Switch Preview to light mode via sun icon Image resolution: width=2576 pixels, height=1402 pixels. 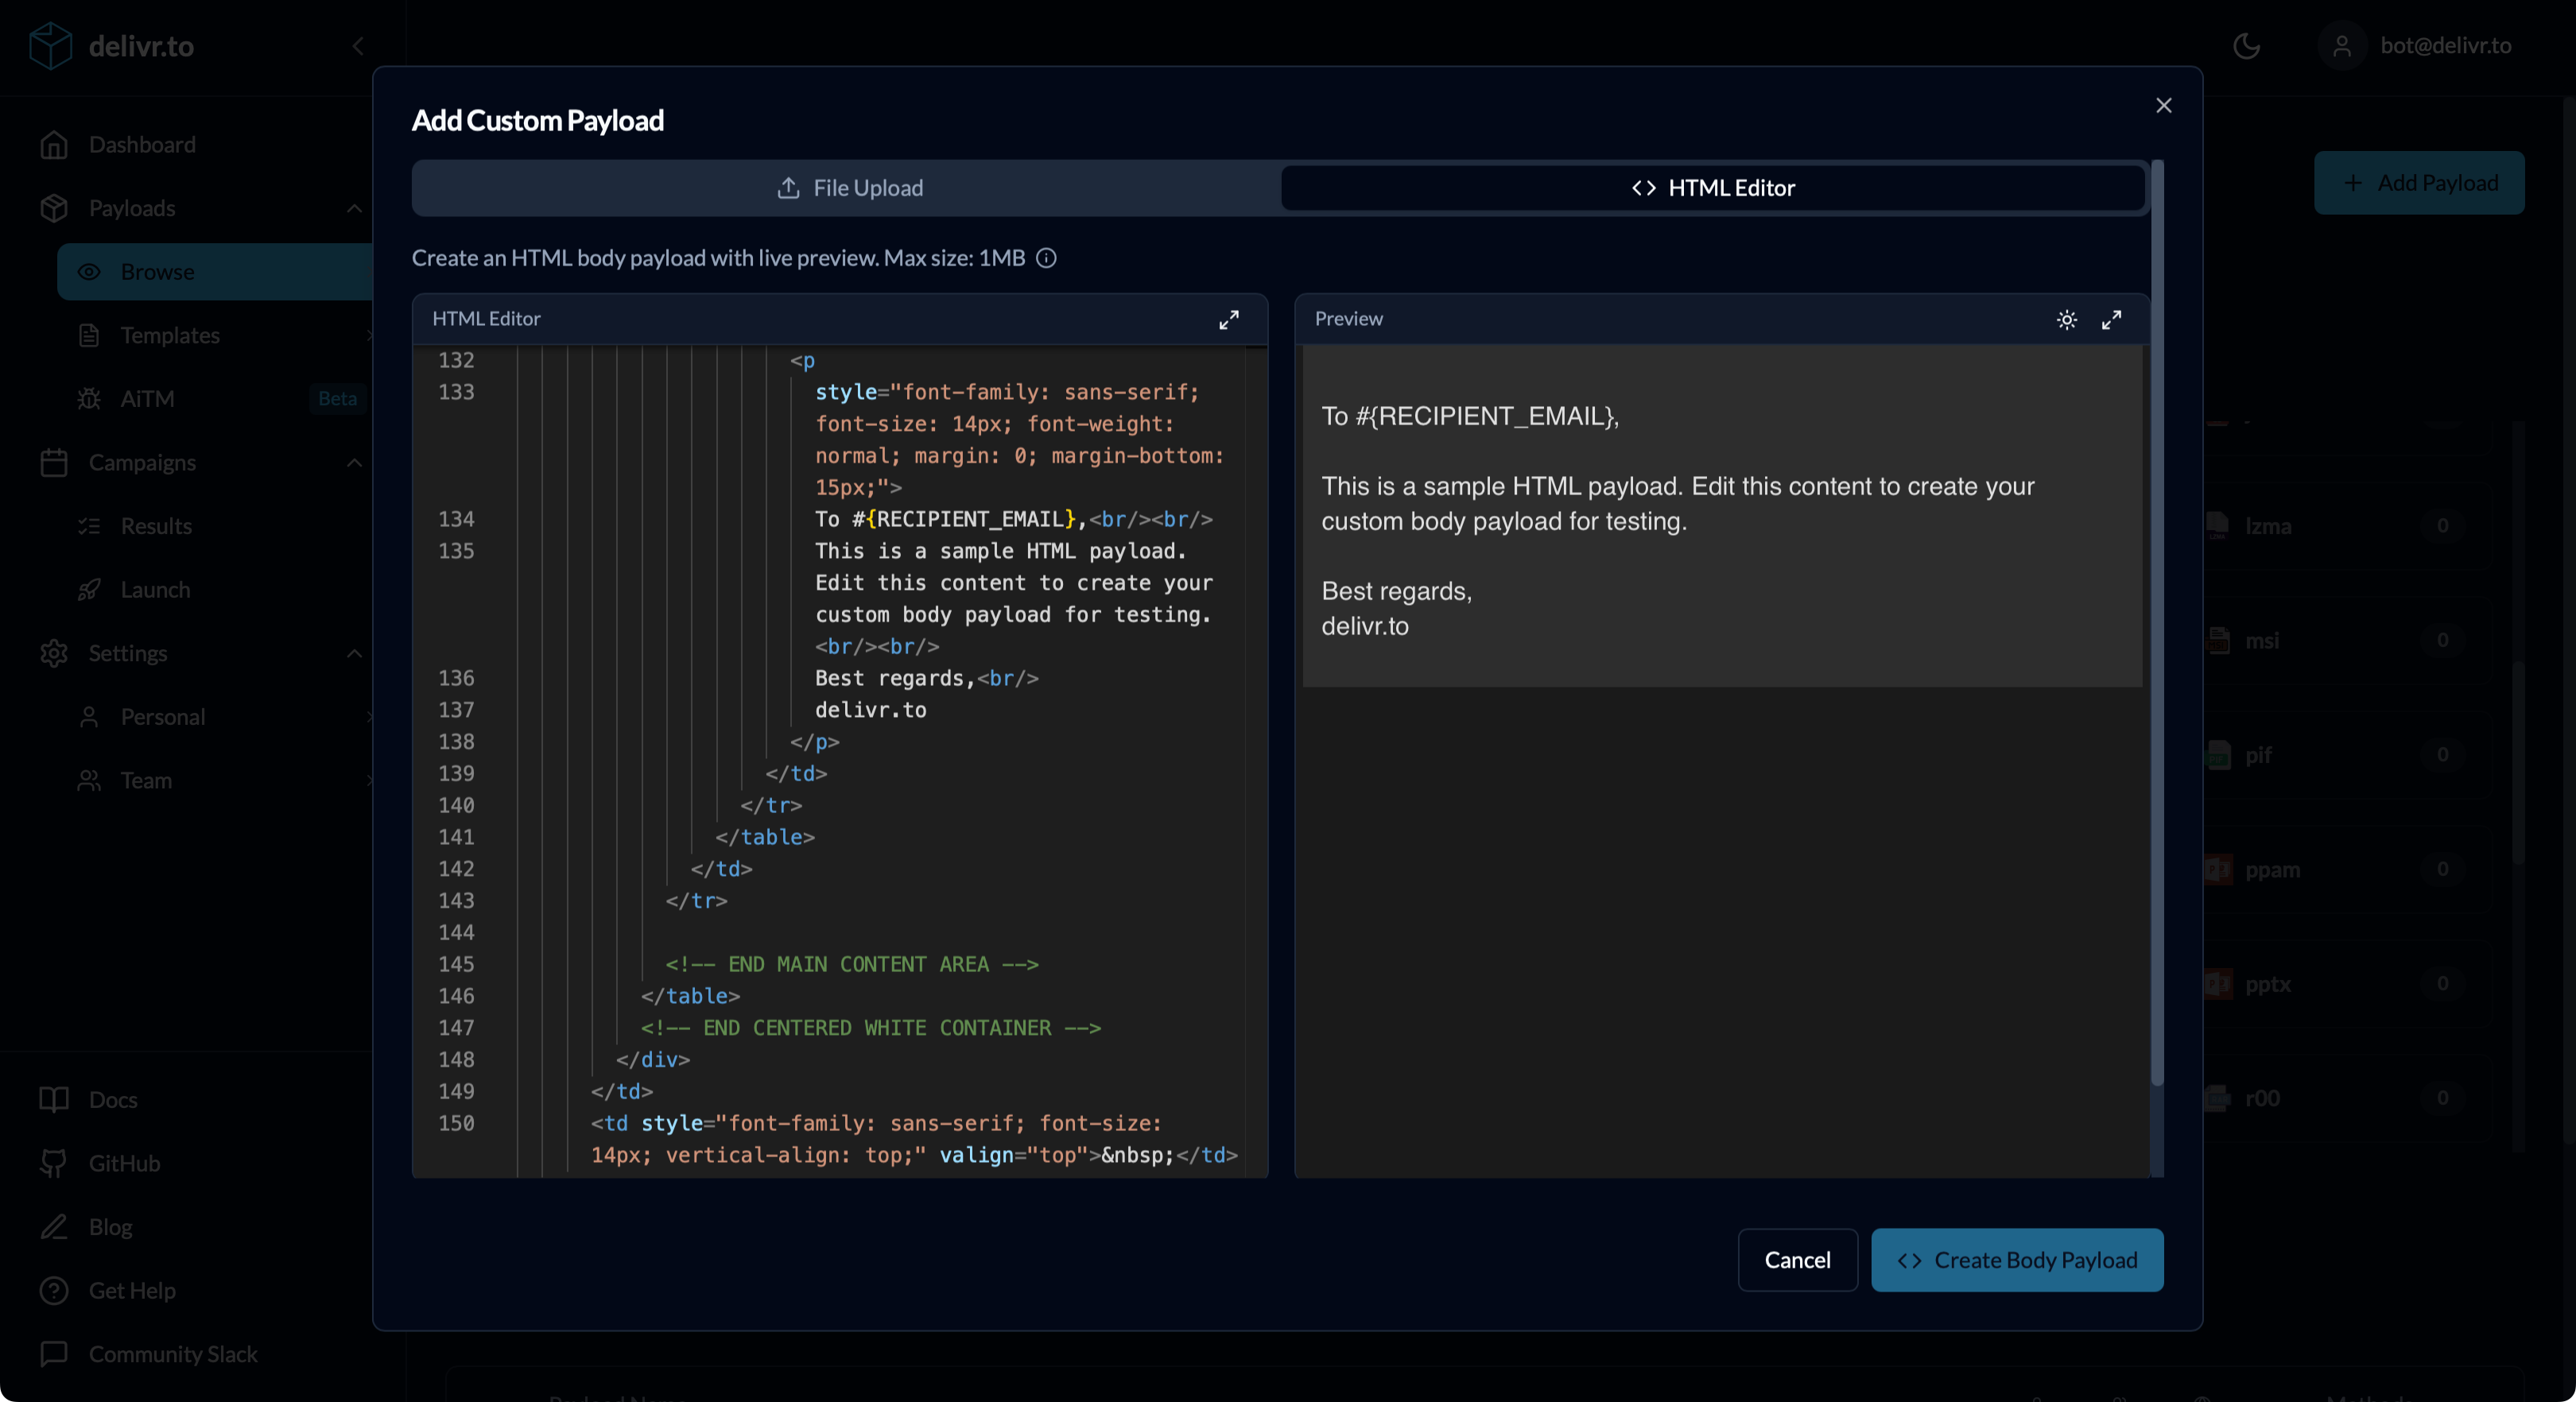pos(2066,320)
